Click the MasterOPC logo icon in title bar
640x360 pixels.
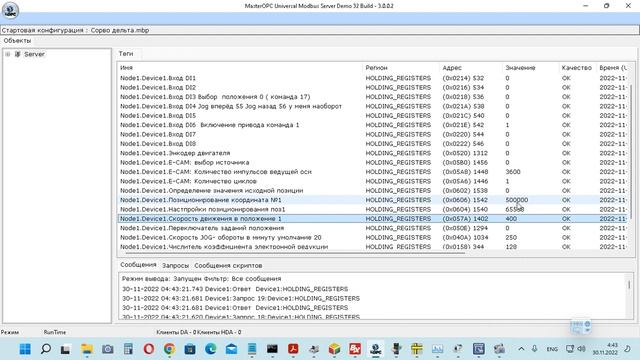pyautogui.click(x=10, y=11)
